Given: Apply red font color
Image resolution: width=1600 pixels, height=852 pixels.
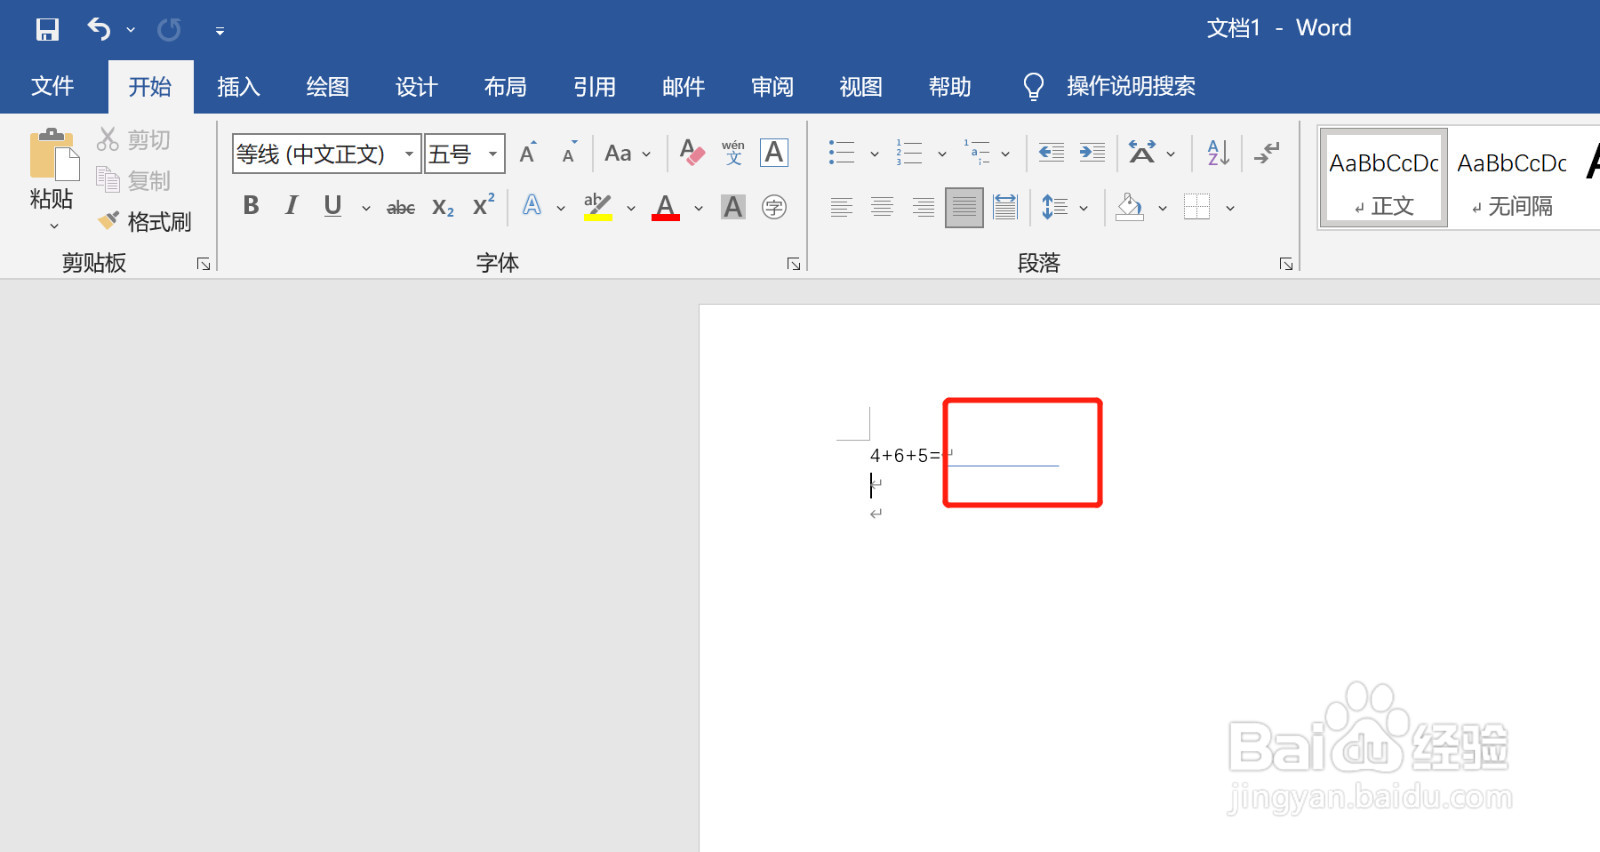Looking at the screenshot, I should [x=666, y=206].
